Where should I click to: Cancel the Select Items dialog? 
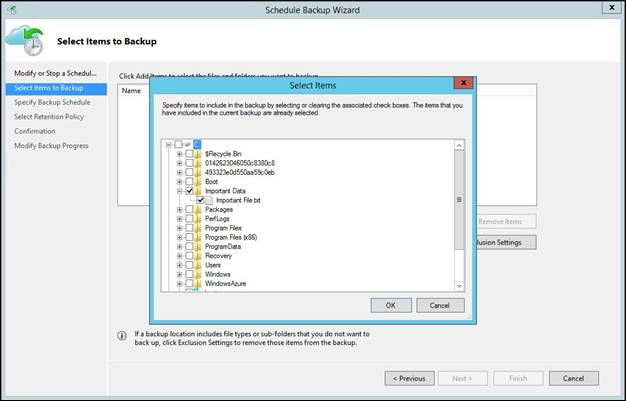440,306
